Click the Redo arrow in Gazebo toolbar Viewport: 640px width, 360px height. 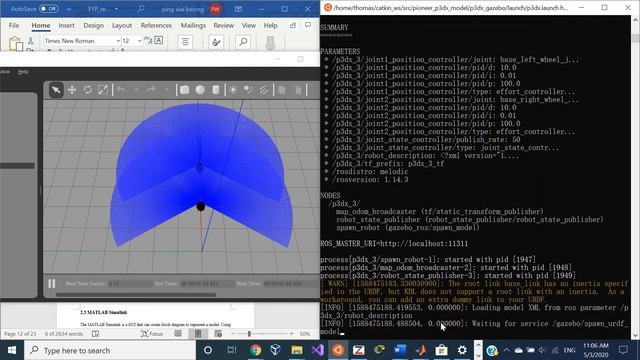click(x=151, y=89)
